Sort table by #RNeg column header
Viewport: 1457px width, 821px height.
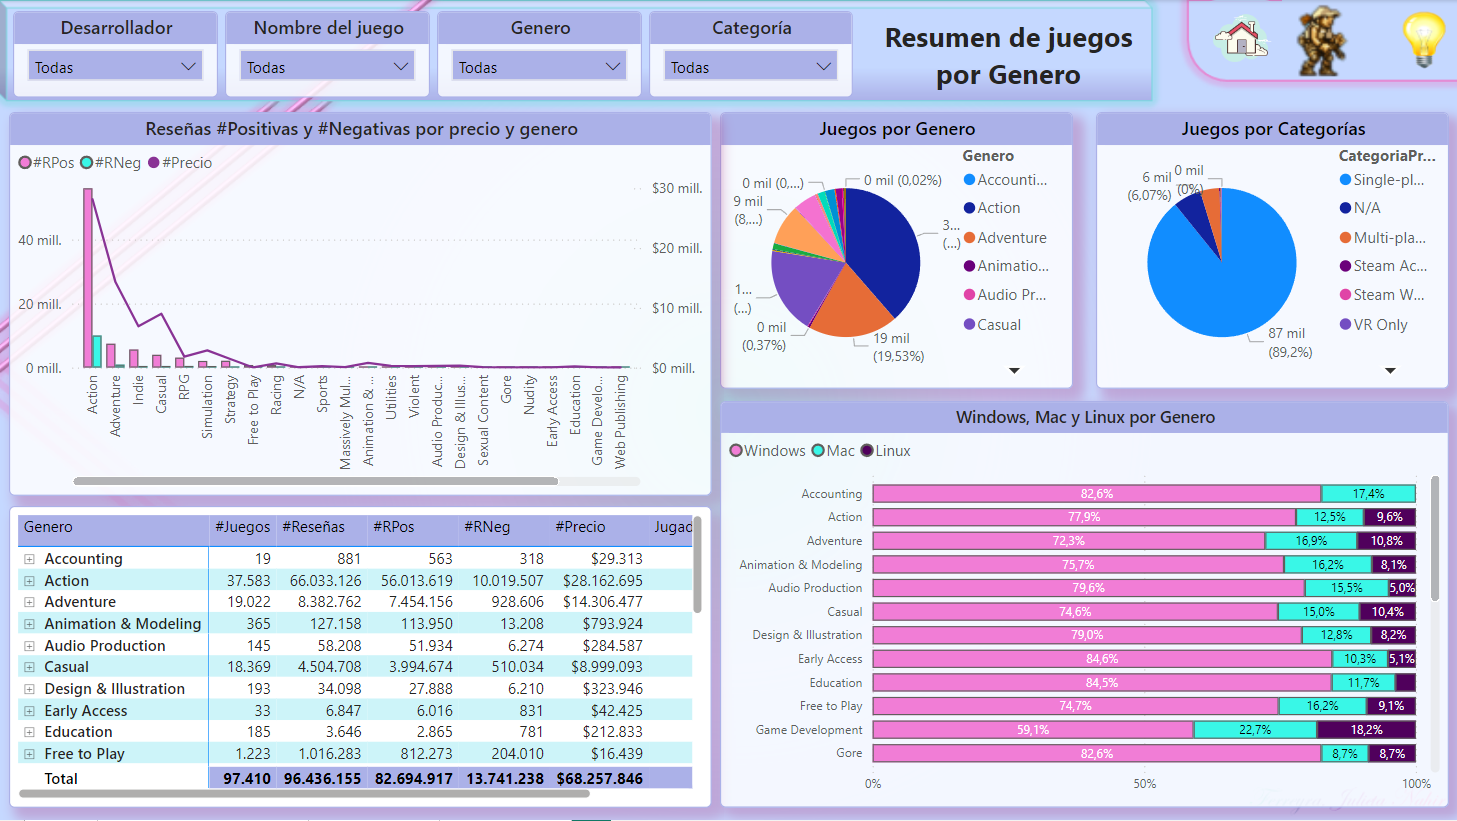coord(487,527)
